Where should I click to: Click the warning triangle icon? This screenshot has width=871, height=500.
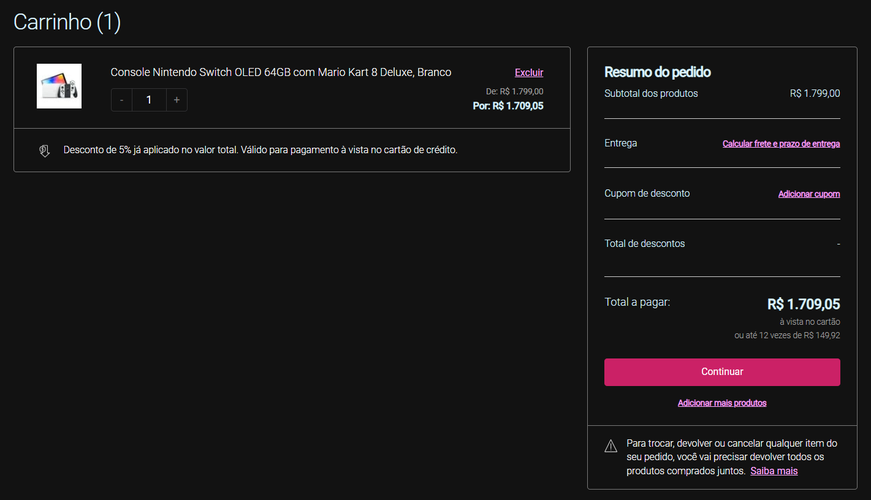[x=610, y=446]
